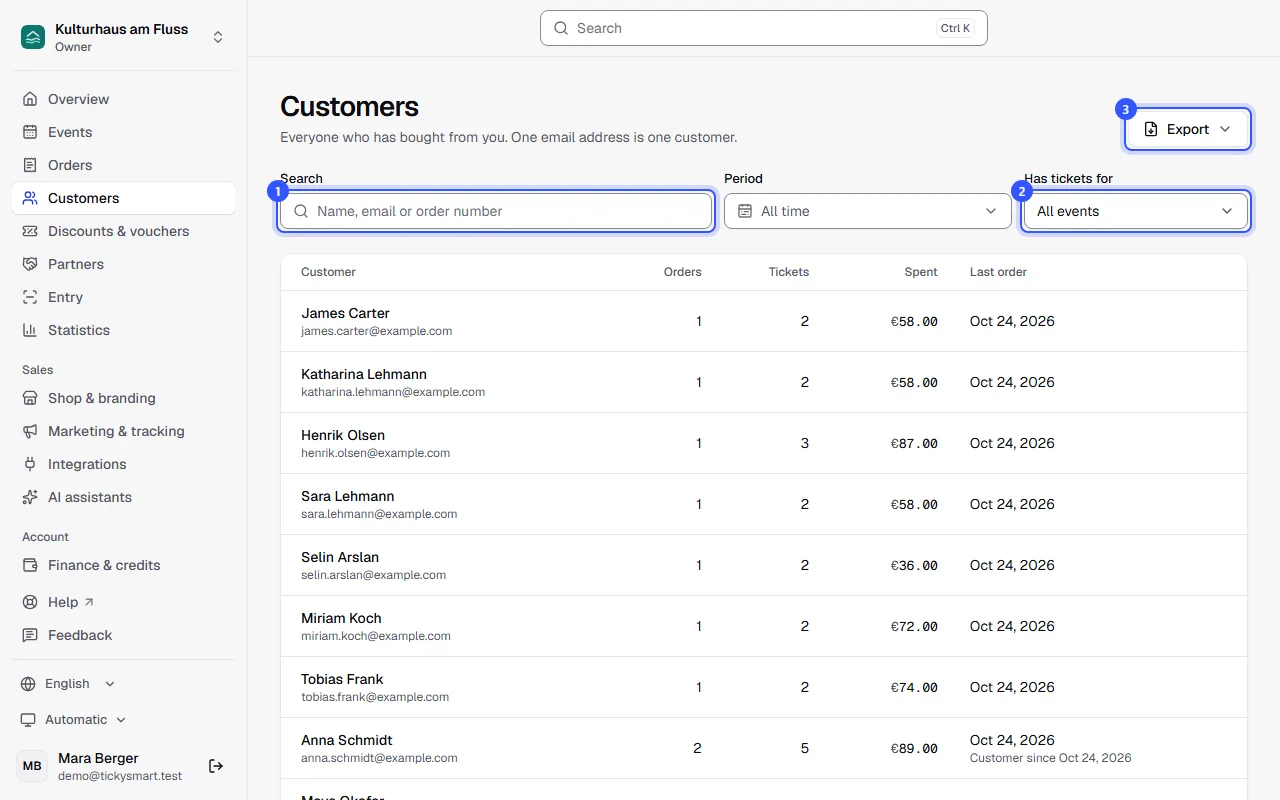Click the globe icon beside English

(x=28, y=684)
